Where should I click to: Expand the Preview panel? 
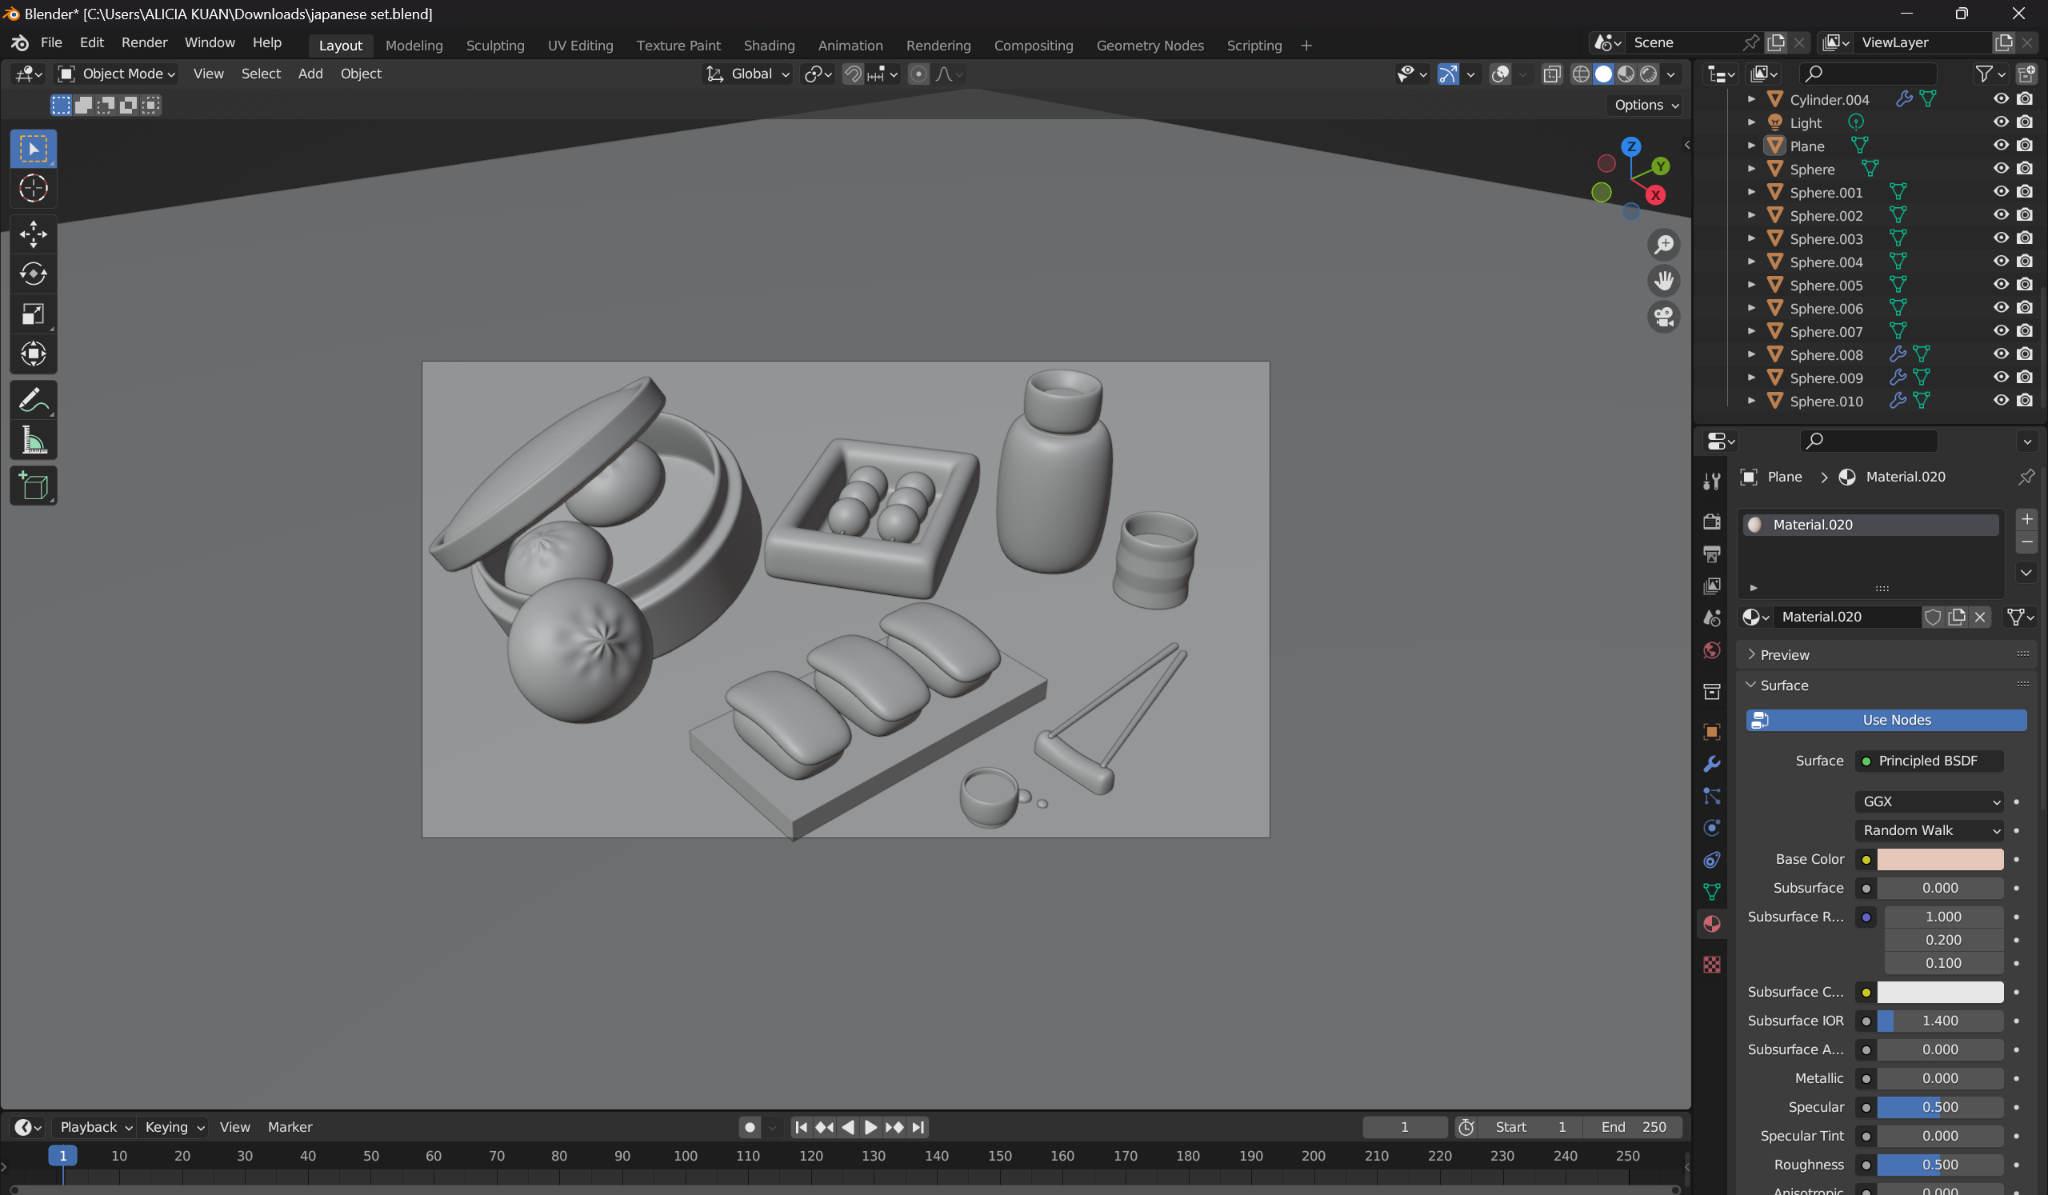(x=1784, y=655)
